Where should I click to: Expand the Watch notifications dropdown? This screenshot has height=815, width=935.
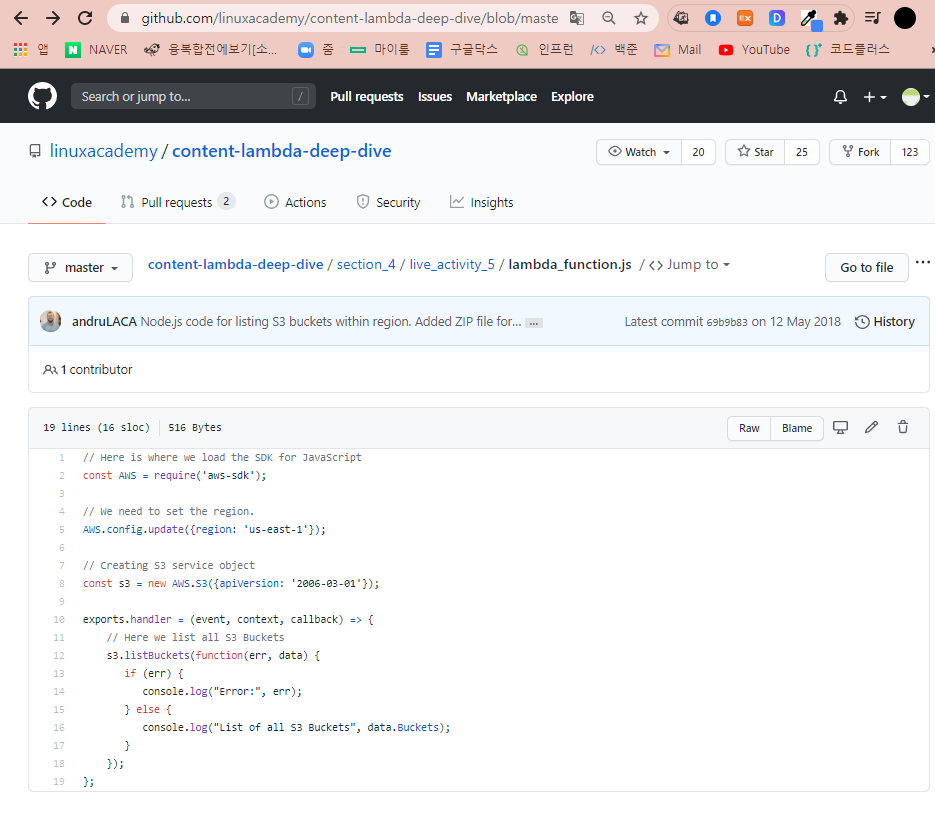coord(639,152)
